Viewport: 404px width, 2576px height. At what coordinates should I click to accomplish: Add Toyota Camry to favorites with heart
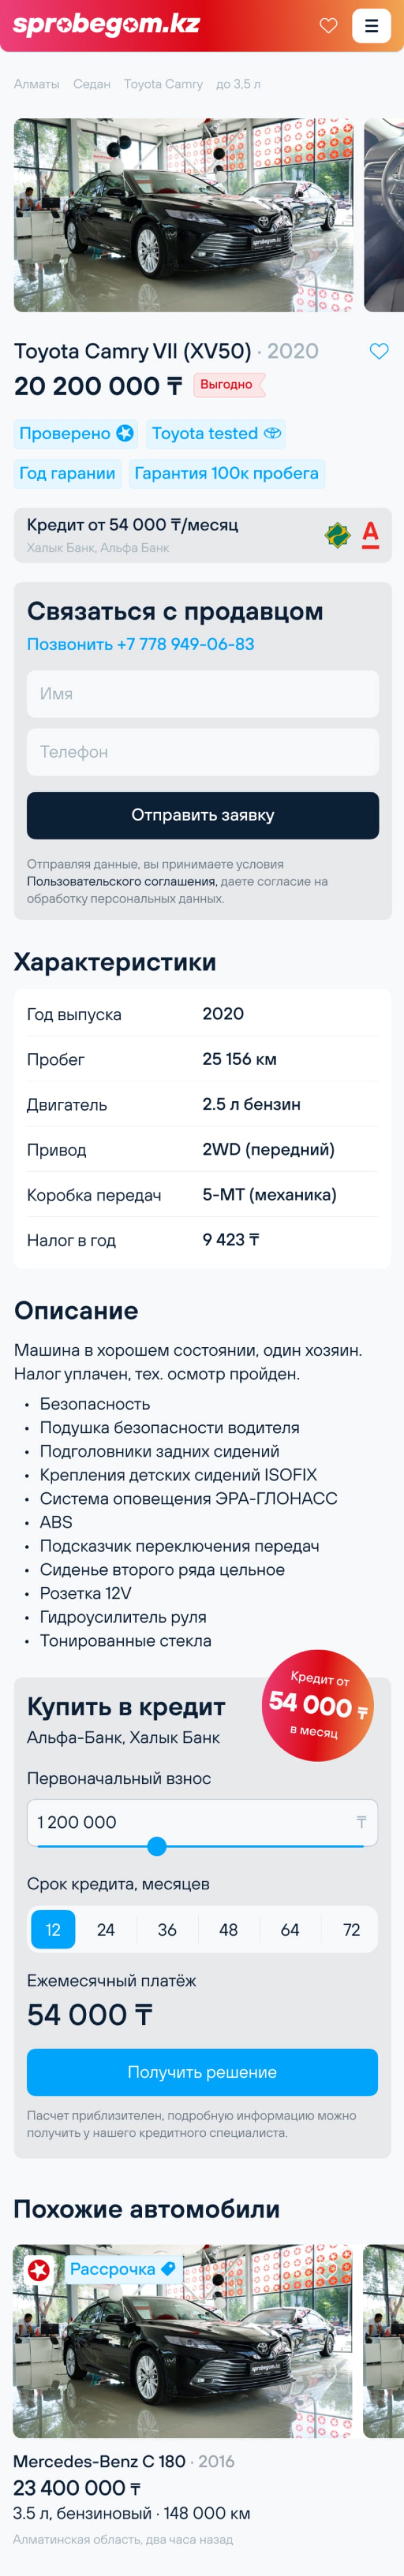(x=379, y=351)
